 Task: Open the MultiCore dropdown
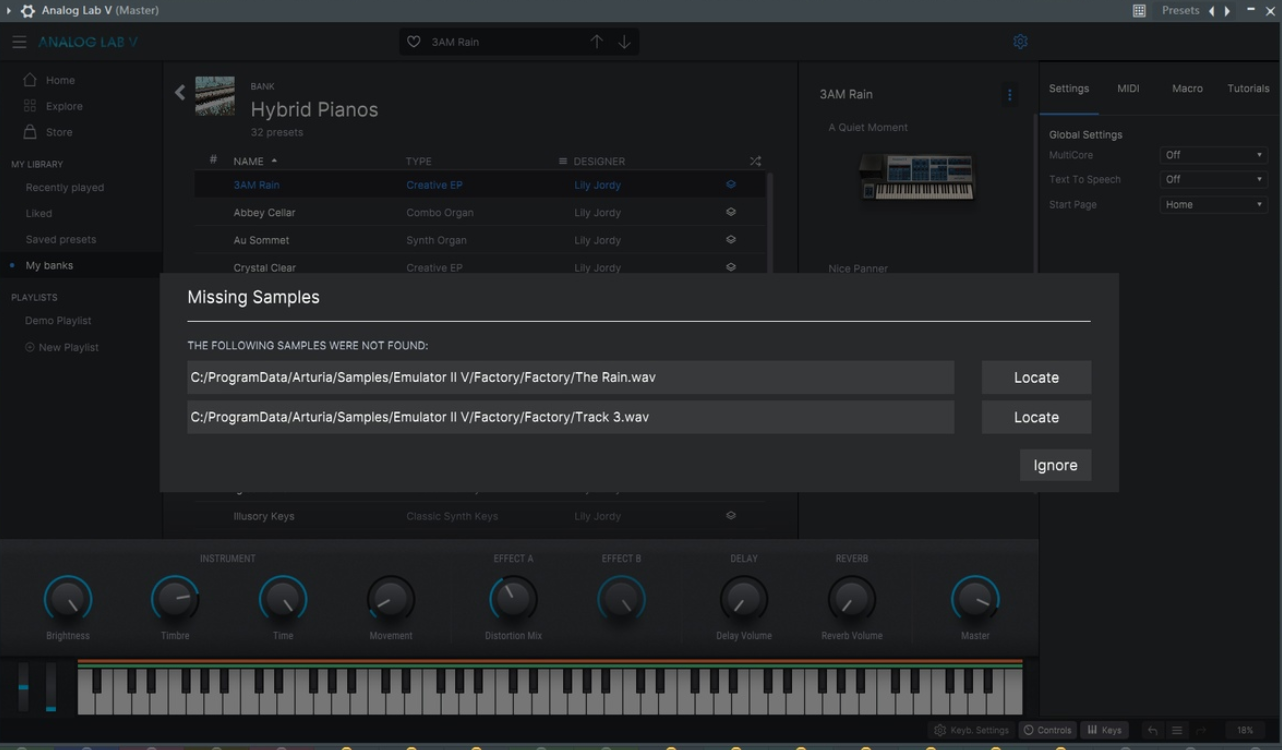coord(1214,155)
